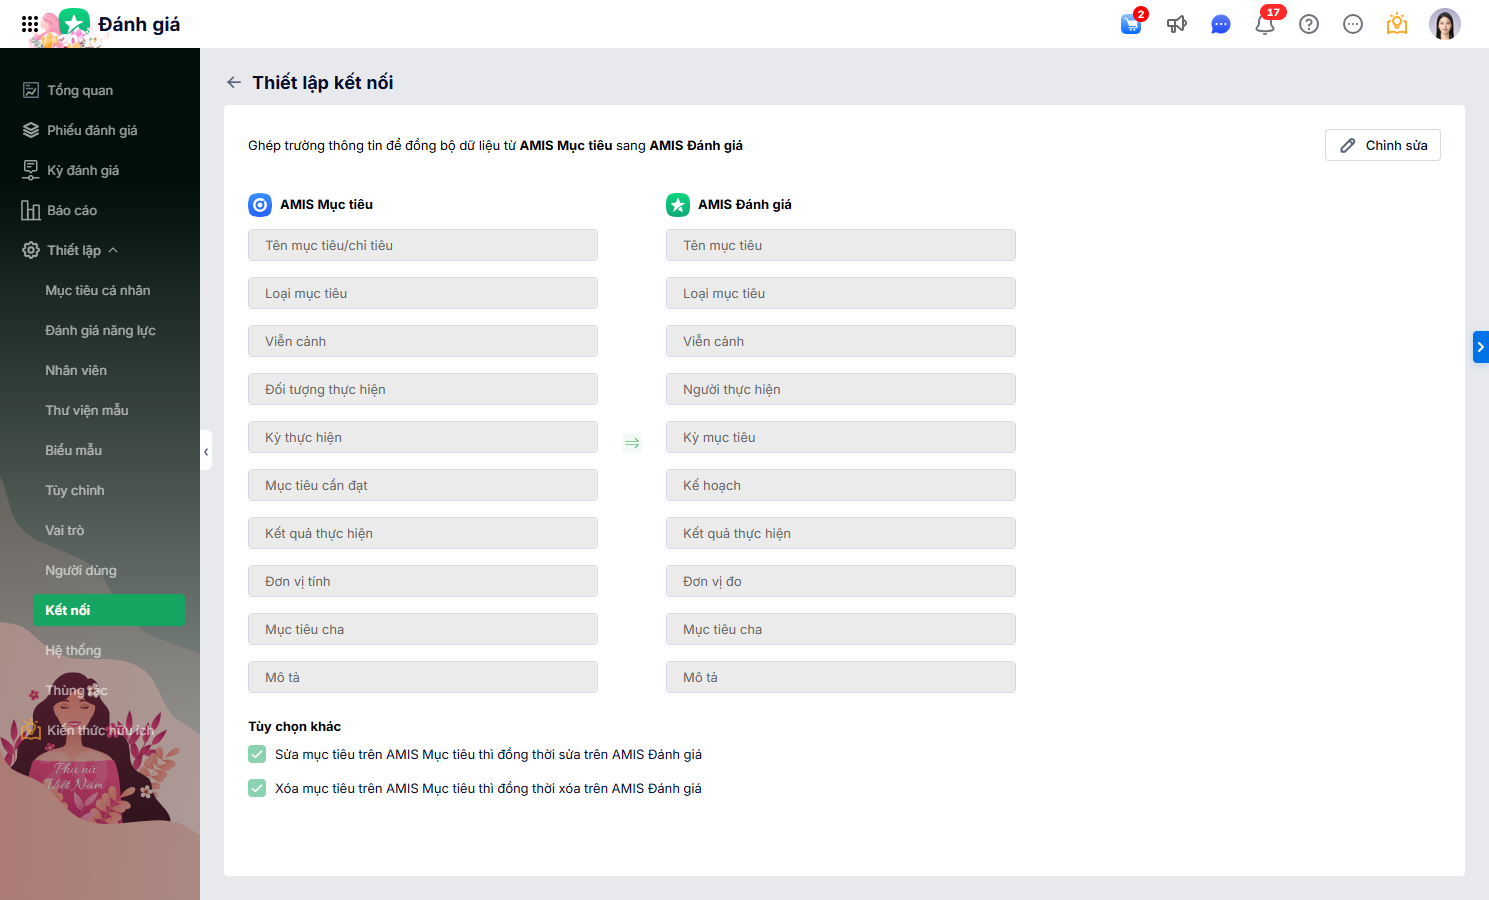
Task: Open the more options ellipsis icon
Action: [x=1353, y=24]
